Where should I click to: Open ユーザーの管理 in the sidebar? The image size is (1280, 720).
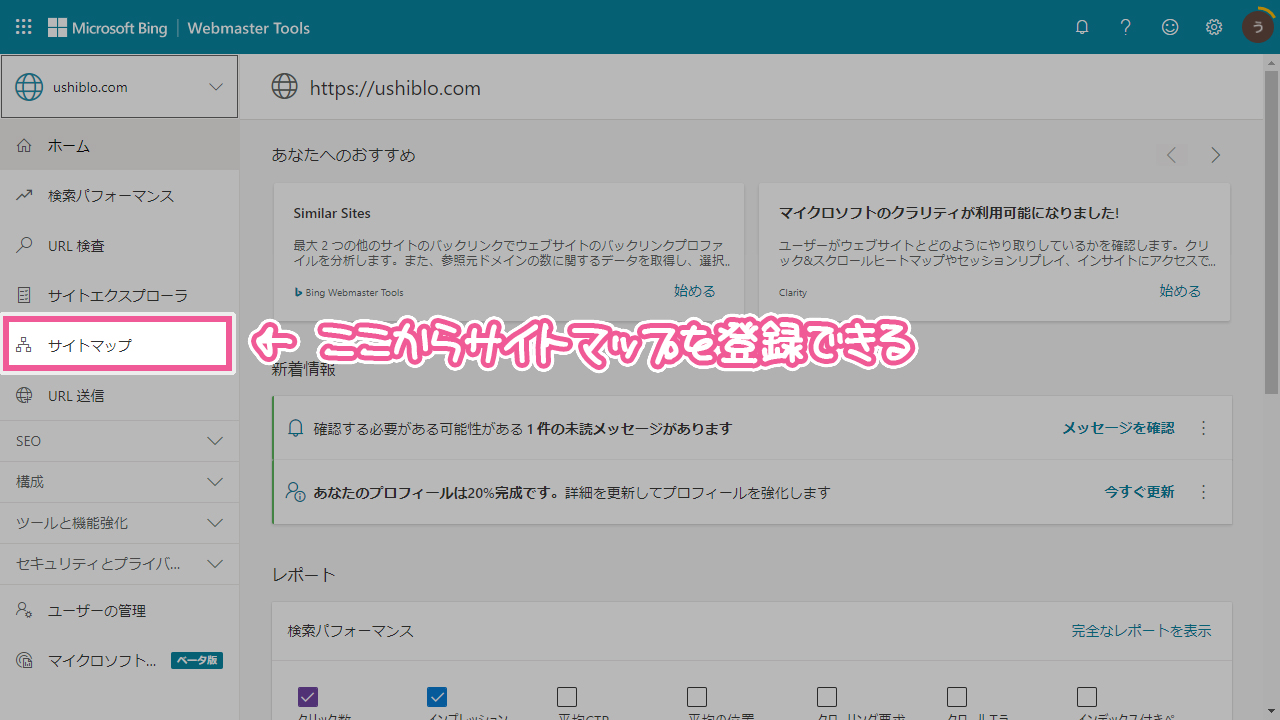(x=119, y=611)
